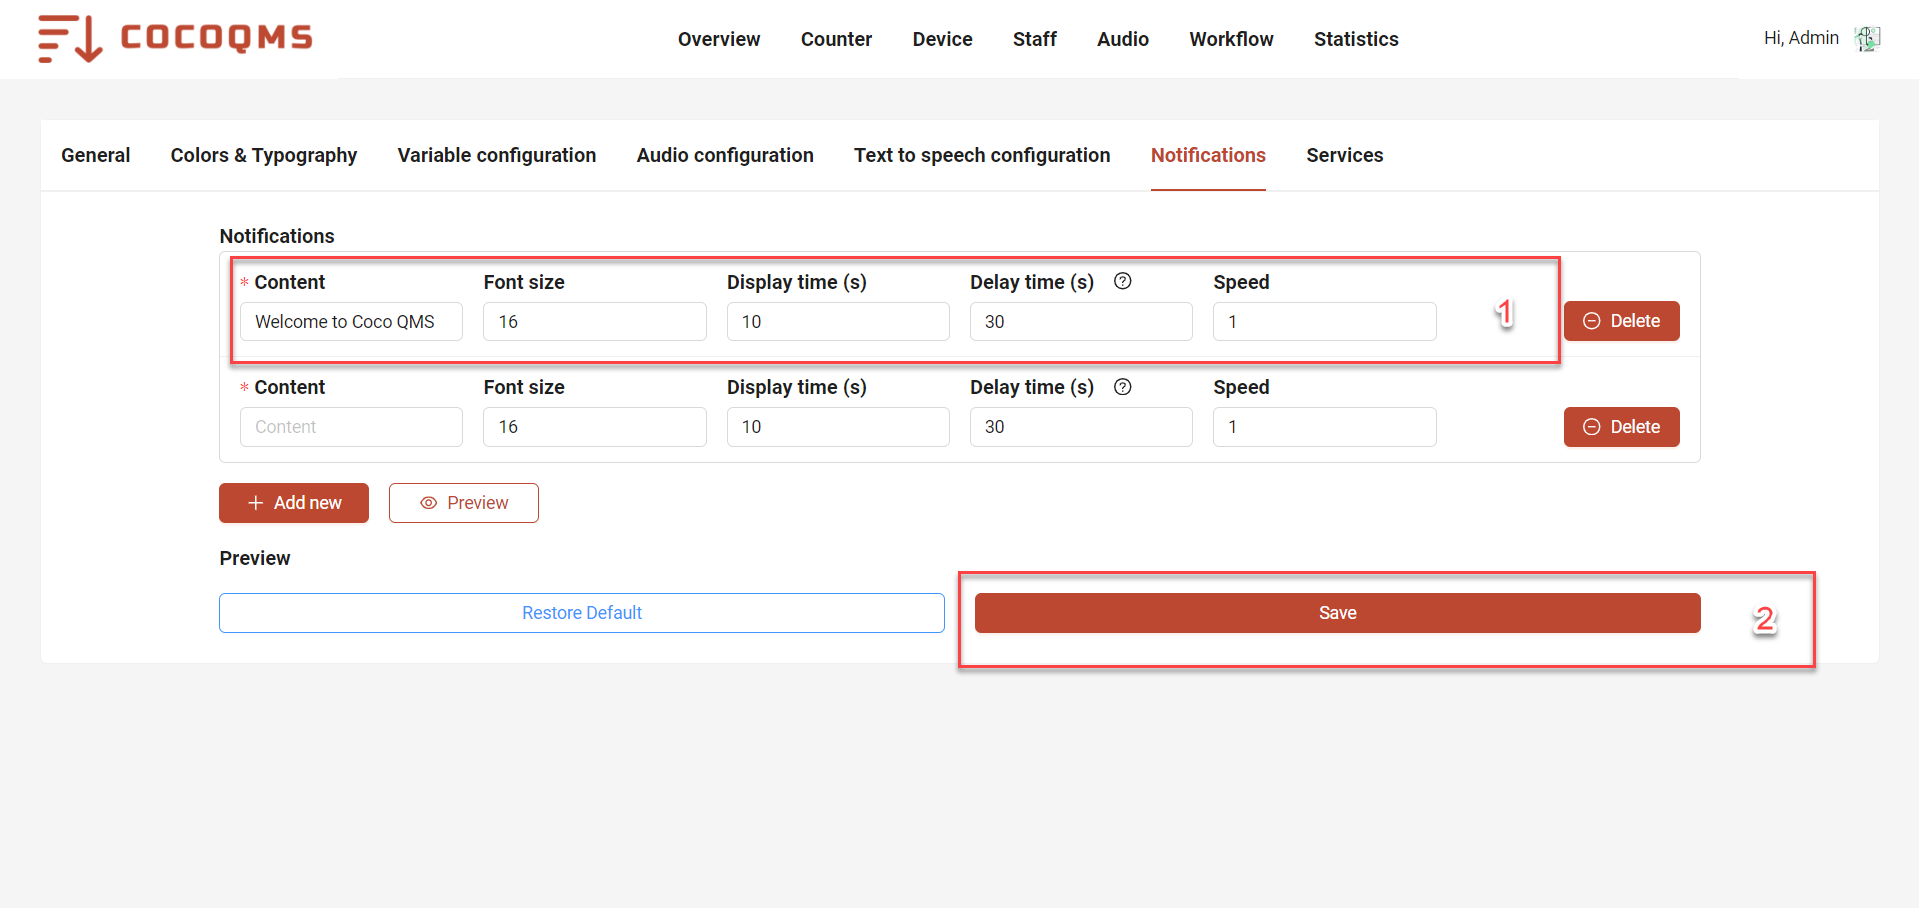This screenshot has height=908, width=1919.
Task: Focus the first row Display time field
Action: point(838,322)
